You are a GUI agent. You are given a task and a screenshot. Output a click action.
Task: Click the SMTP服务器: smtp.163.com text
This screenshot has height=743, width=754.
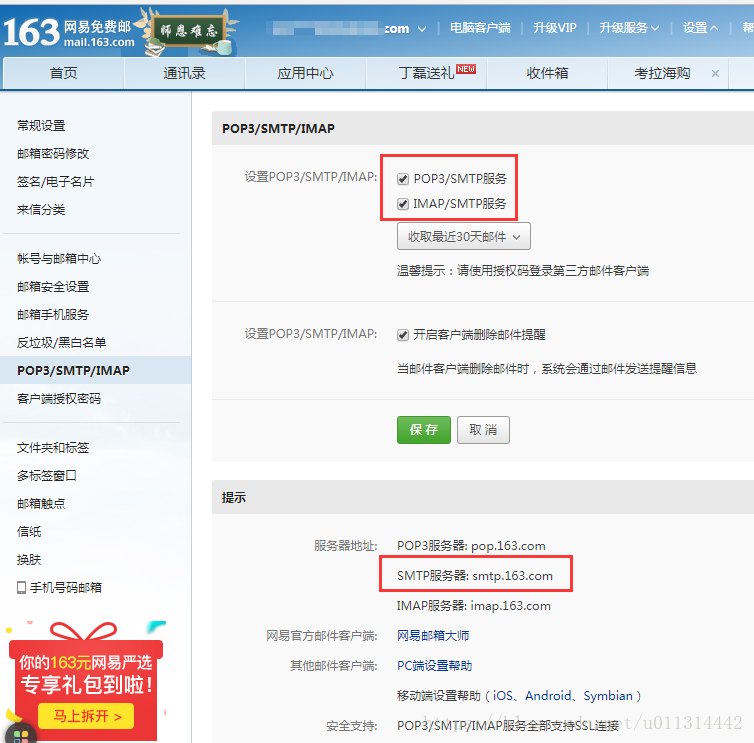pyautogui.click(x=475, y=576)
